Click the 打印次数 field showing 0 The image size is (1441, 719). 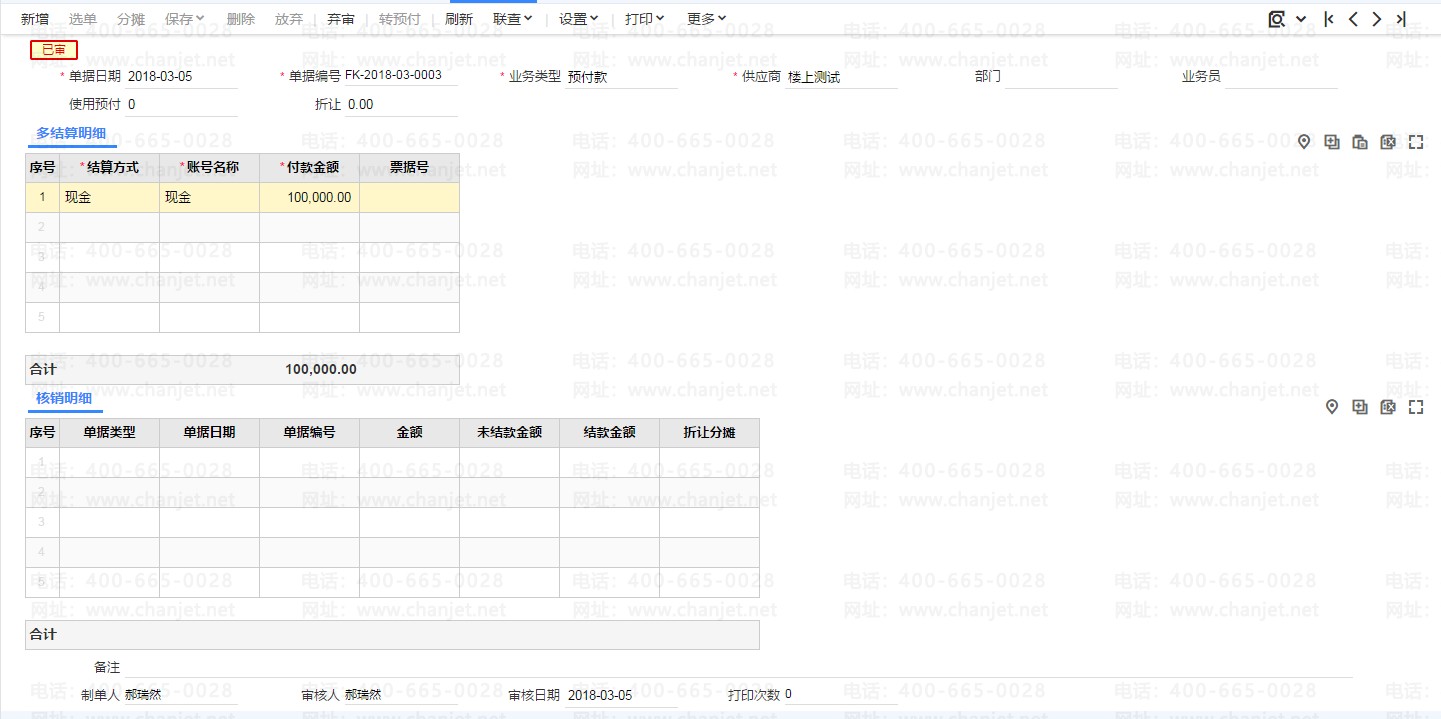coord(841,695)
